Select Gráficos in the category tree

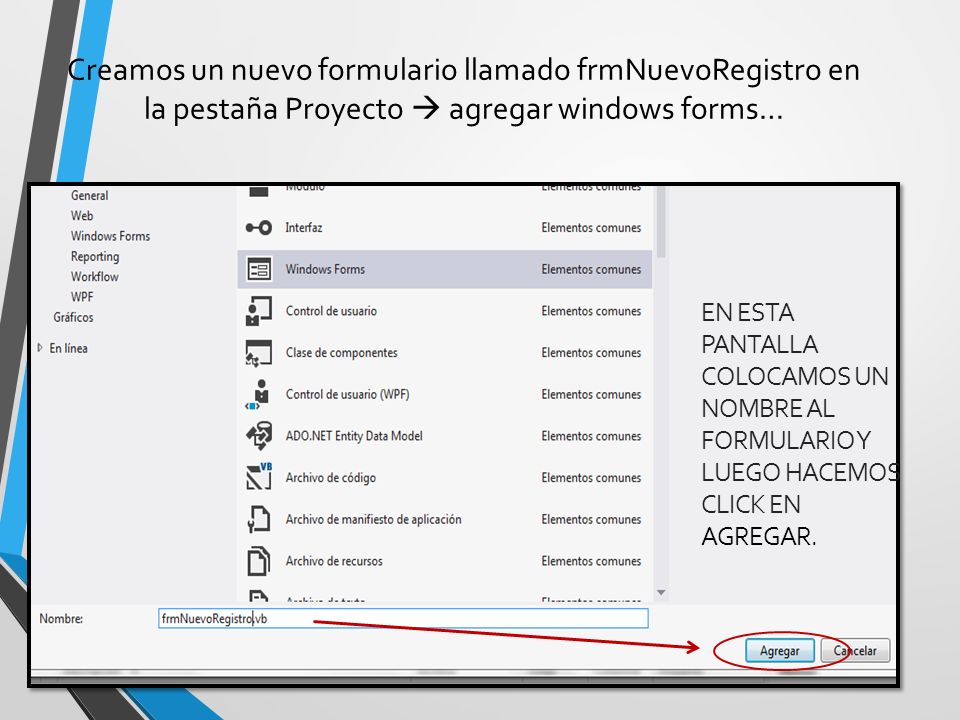[73, 317]
